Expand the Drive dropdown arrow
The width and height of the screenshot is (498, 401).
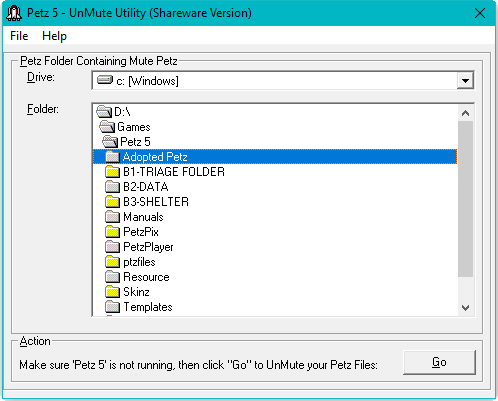click(x=465, y=81)
